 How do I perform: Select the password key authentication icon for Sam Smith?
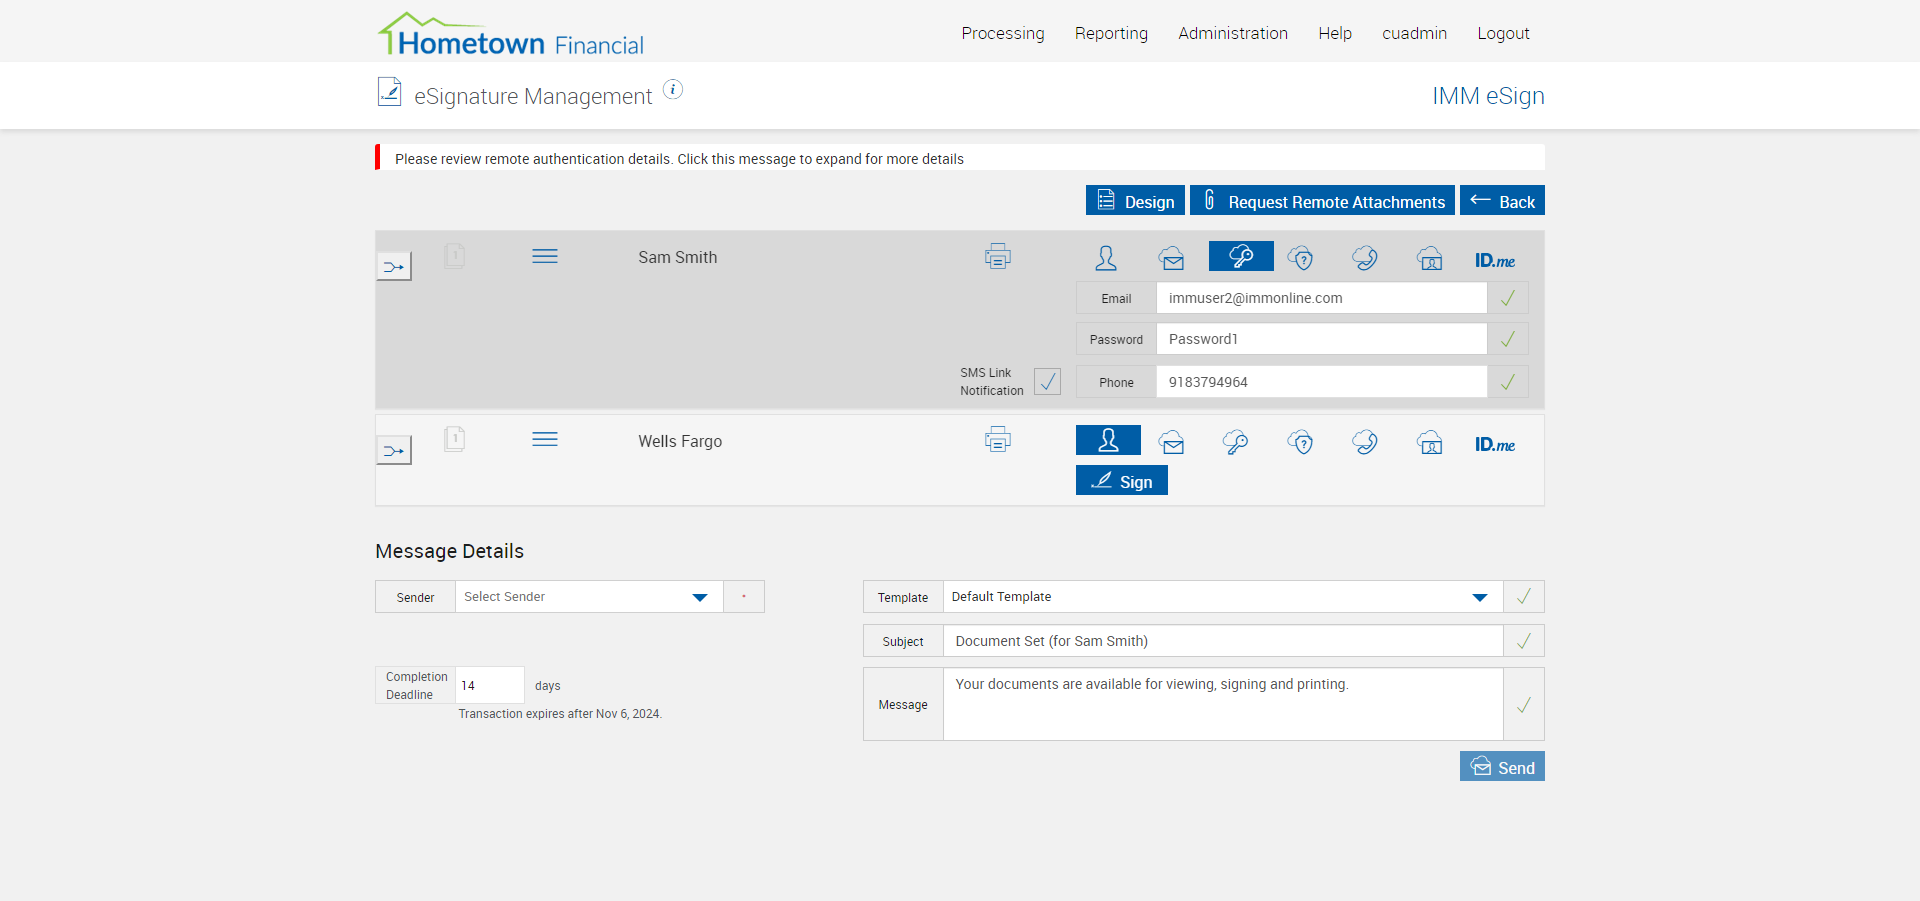[1241, 256]
